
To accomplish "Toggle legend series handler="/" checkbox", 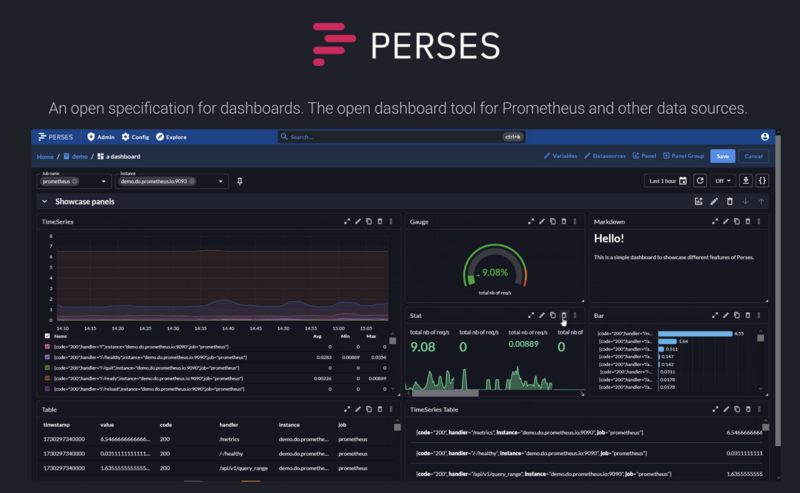I will [x=47, y=347].
